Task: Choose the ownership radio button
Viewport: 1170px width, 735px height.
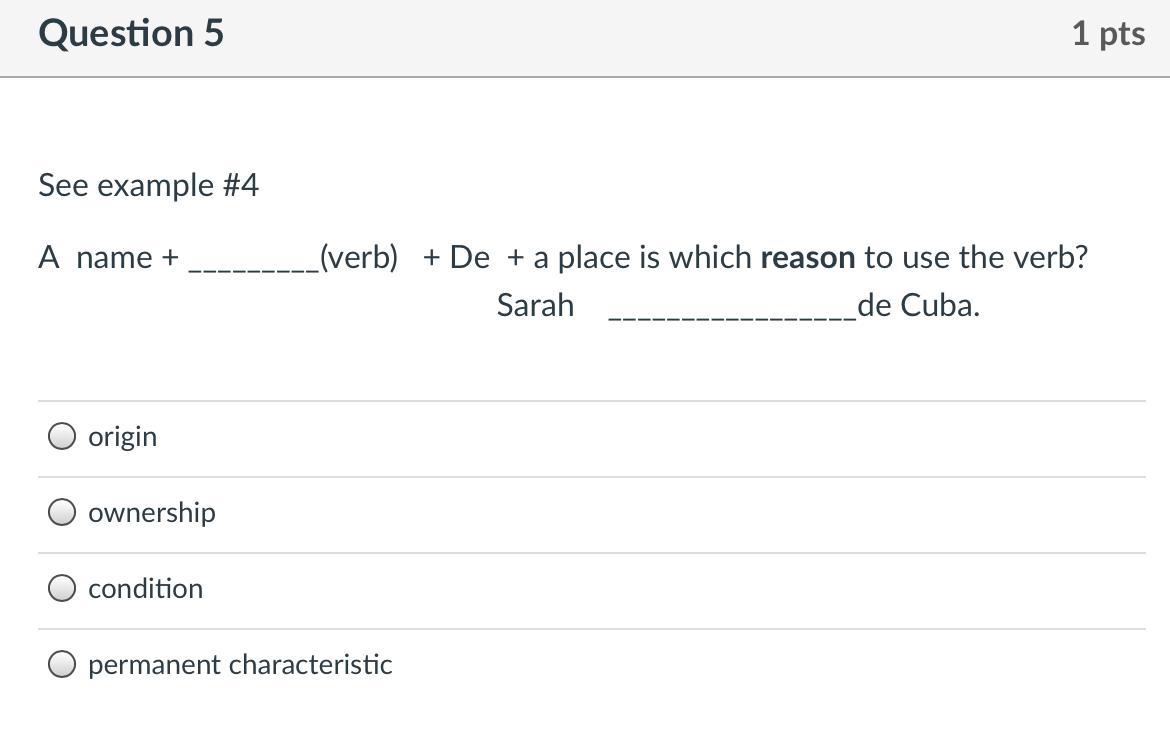Action: click(62, 512)
